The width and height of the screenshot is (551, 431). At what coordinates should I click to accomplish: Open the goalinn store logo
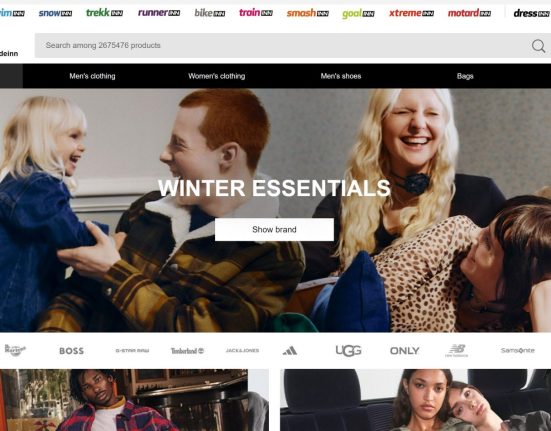click(358, 14)
